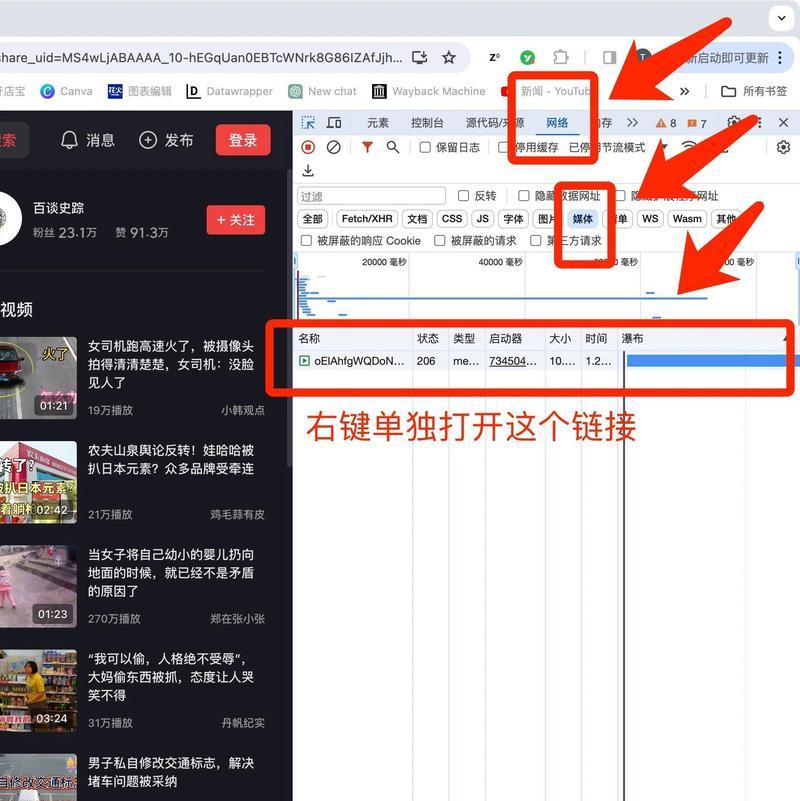Screen dimensions: 800x801
Task: Close the DevTools panel
Action: (783, 123)
